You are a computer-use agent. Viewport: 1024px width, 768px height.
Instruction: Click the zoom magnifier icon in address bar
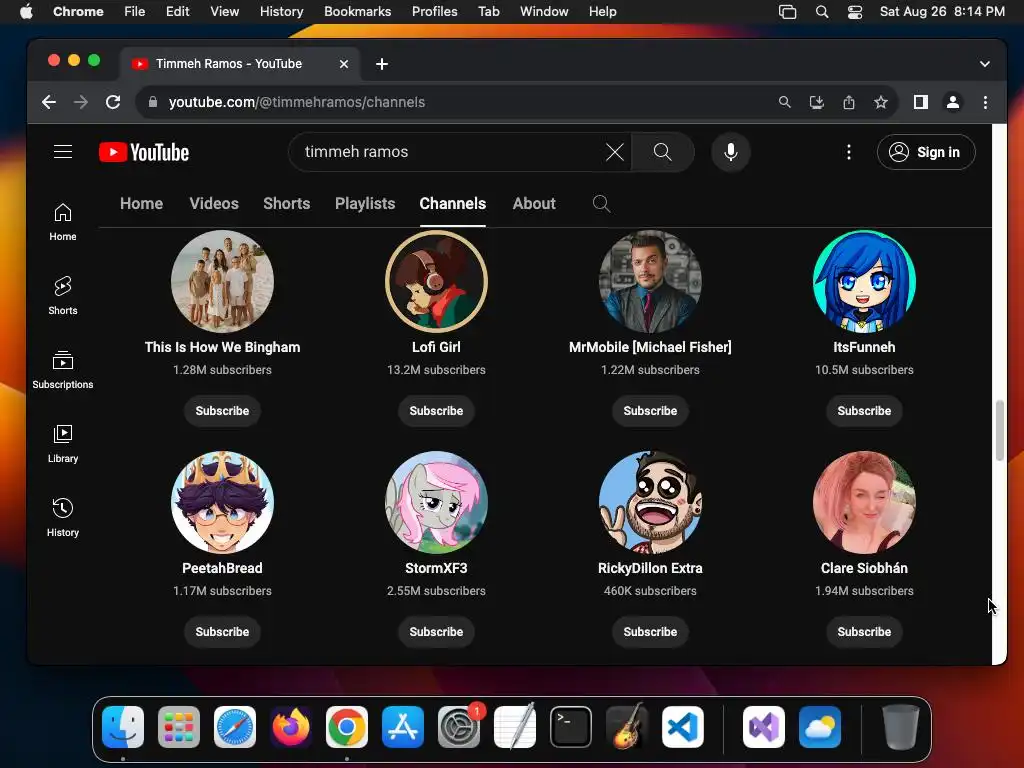coord(784,102)
